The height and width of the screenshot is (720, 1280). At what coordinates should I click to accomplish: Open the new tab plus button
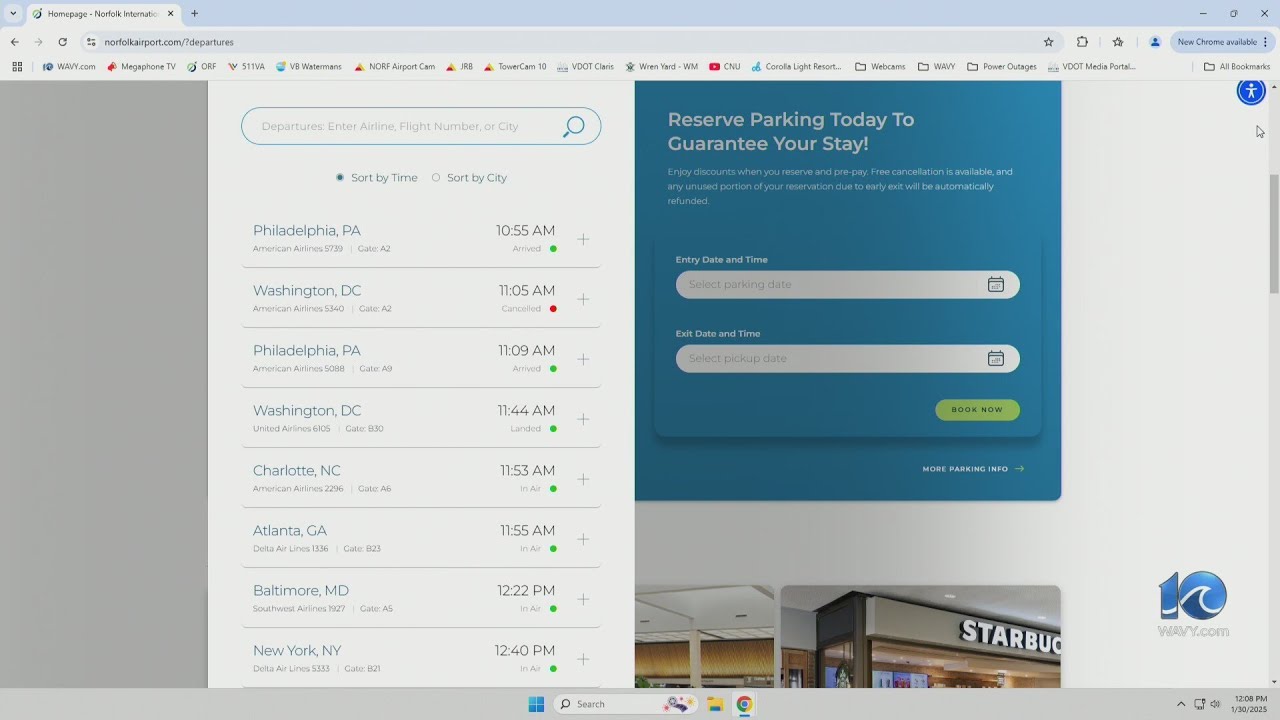pyautogui.click(x=194, y=14)
